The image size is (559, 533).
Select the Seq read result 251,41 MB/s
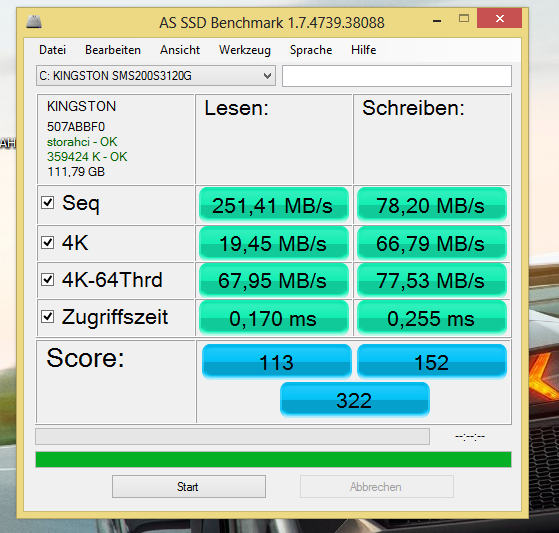[x=273, y=205]
